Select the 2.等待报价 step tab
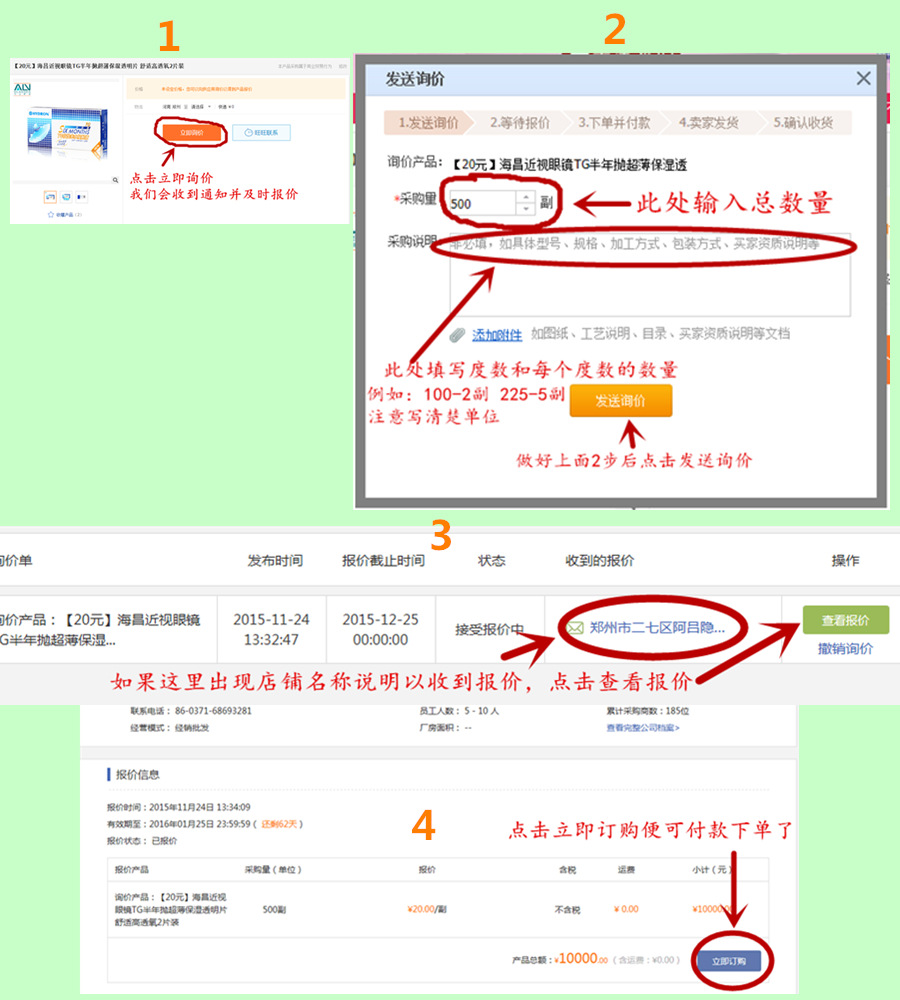The height and width of the screenshot is (1000, 900). [519, 123]
